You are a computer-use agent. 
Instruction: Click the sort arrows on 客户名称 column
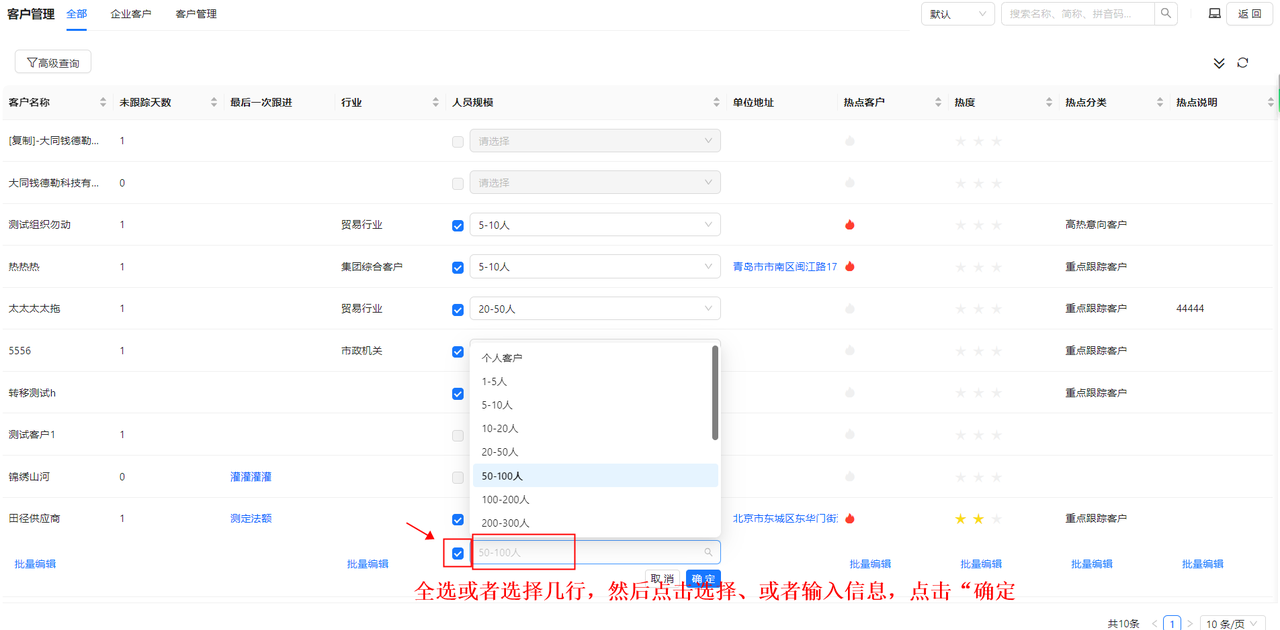click(103, 103)
